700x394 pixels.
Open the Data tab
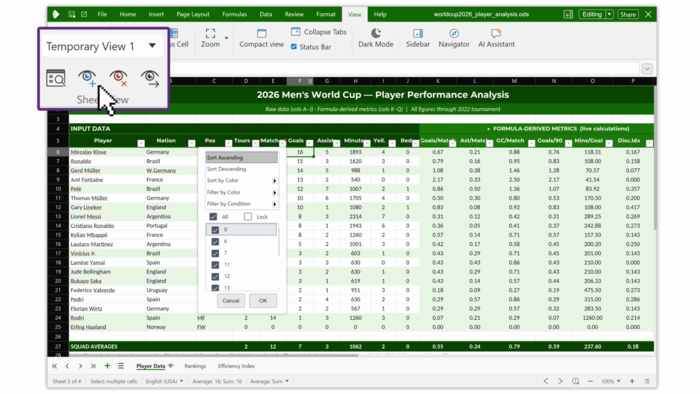tap(266, 14)
